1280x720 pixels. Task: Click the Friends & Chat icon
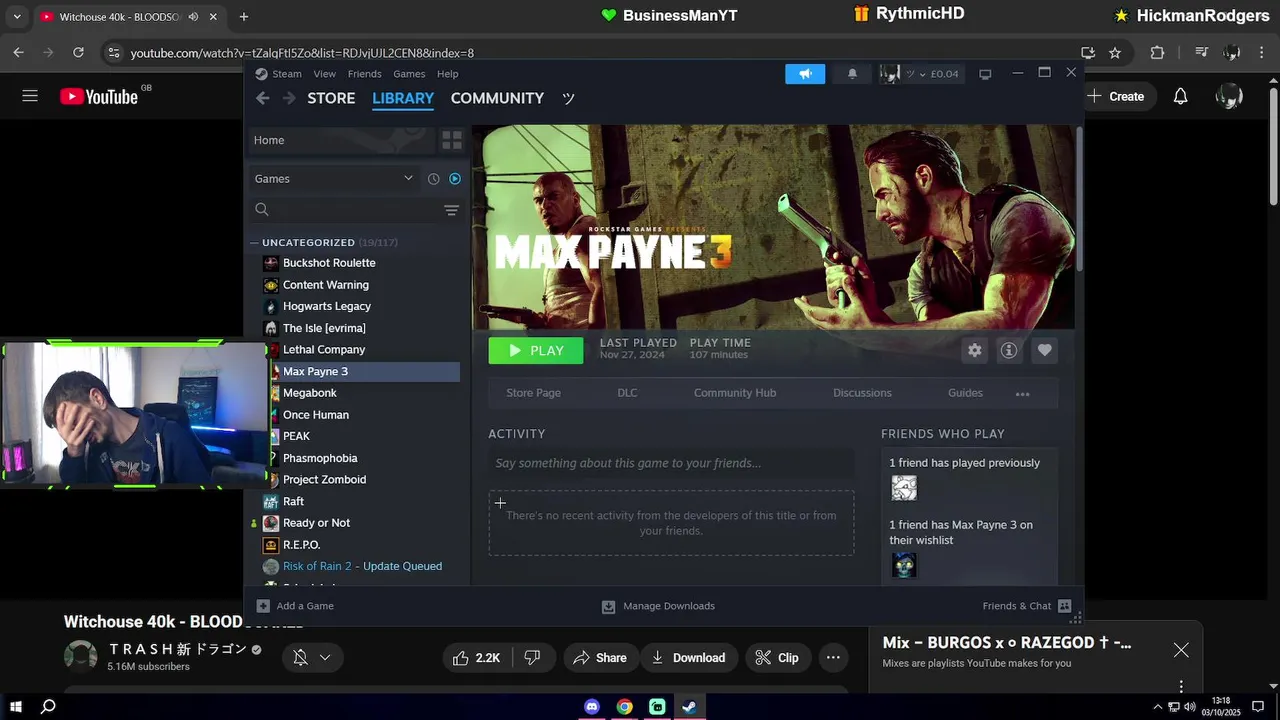[x=1065, y=606]
